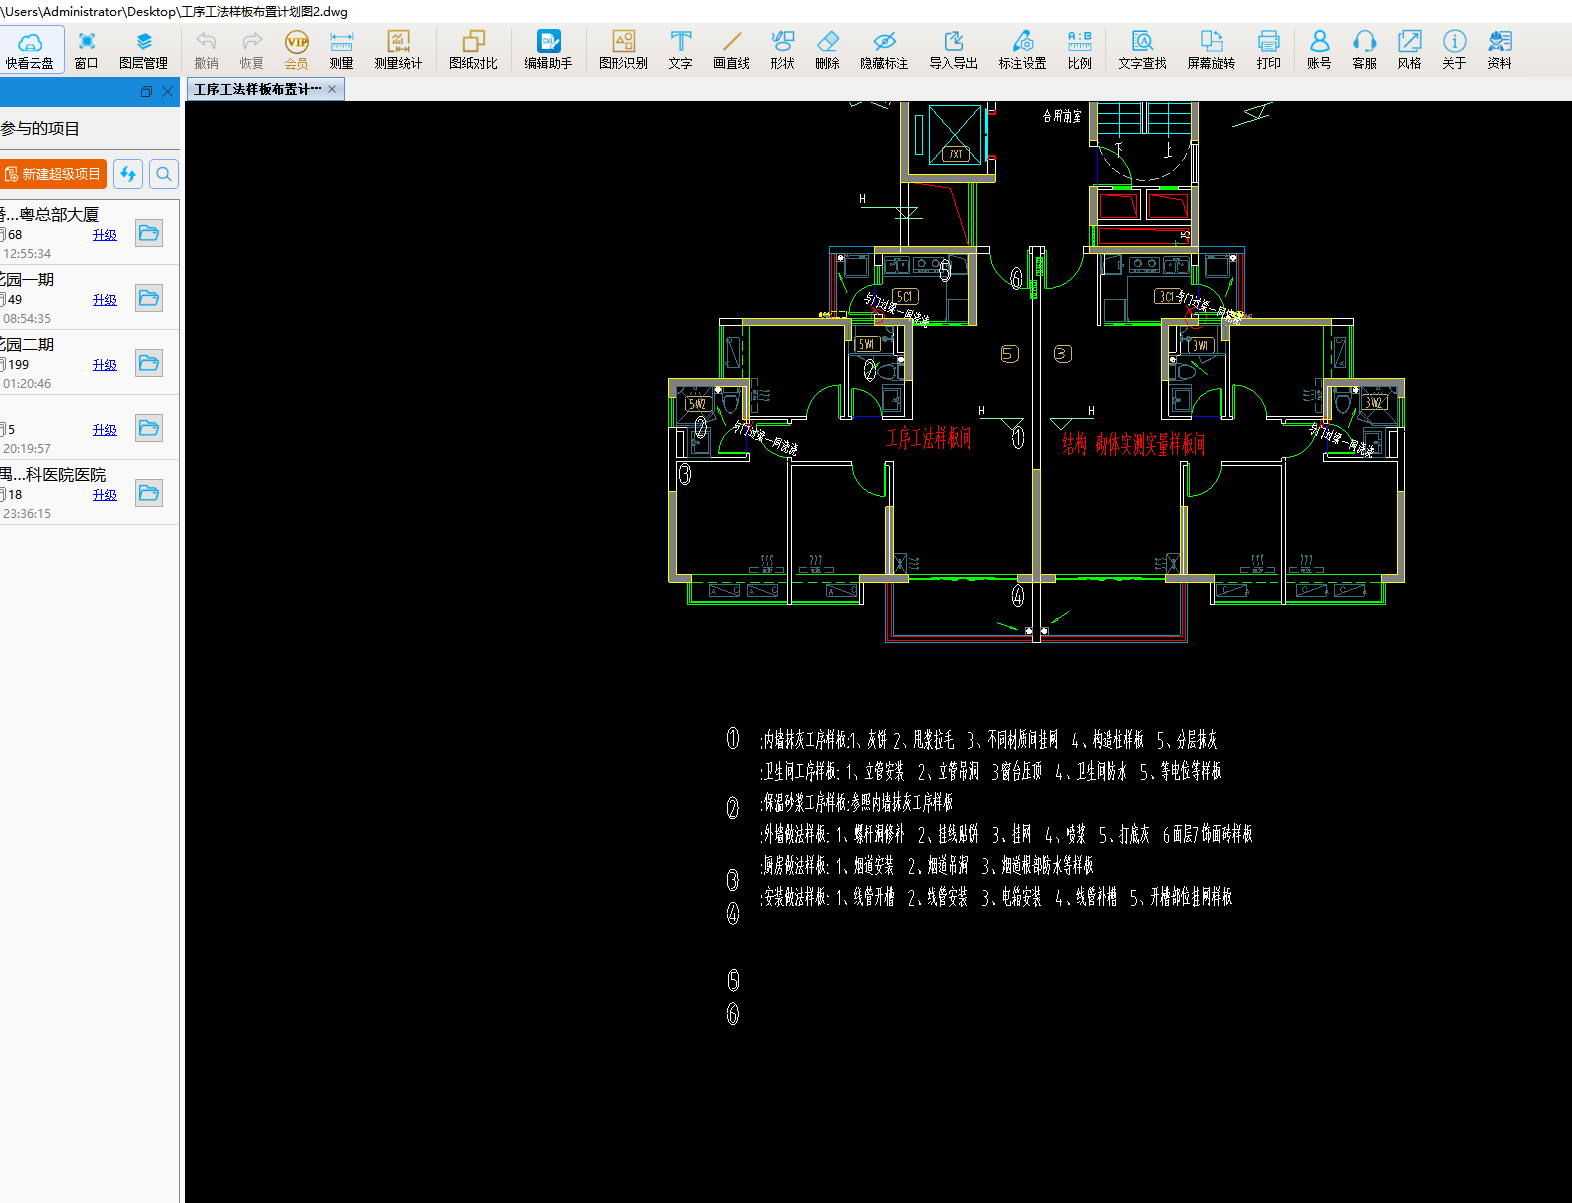Click legend line 安装做法样板
The image size is (1572, 1203).
(x=996, y=897)
